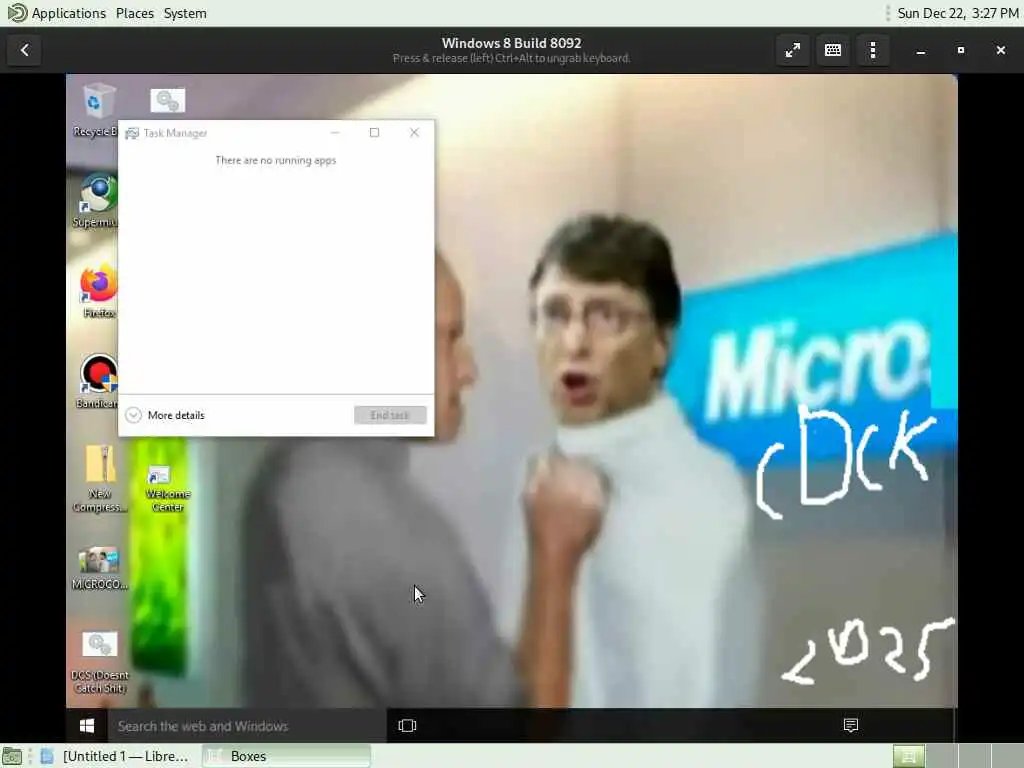
Task: Go back in the Boxes header bar
Action: (25, 50)
